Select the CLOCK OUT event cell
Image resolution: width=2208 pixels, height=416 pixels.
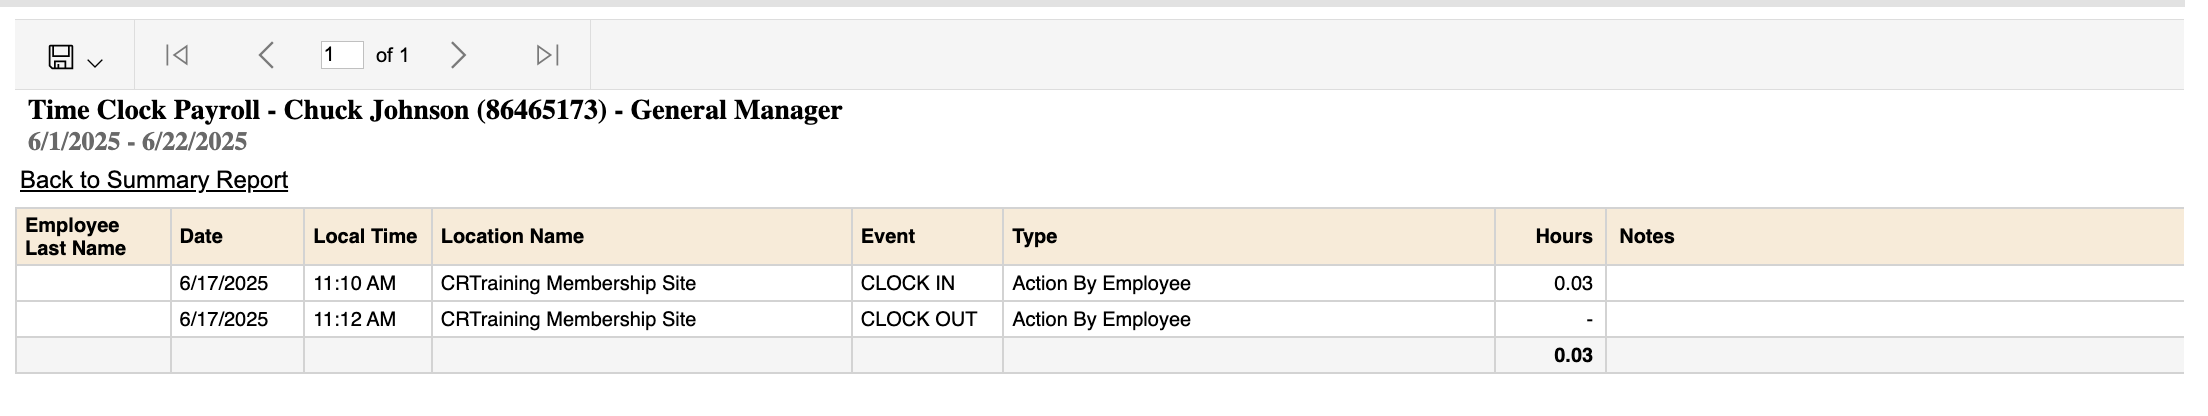pos(927,320)
